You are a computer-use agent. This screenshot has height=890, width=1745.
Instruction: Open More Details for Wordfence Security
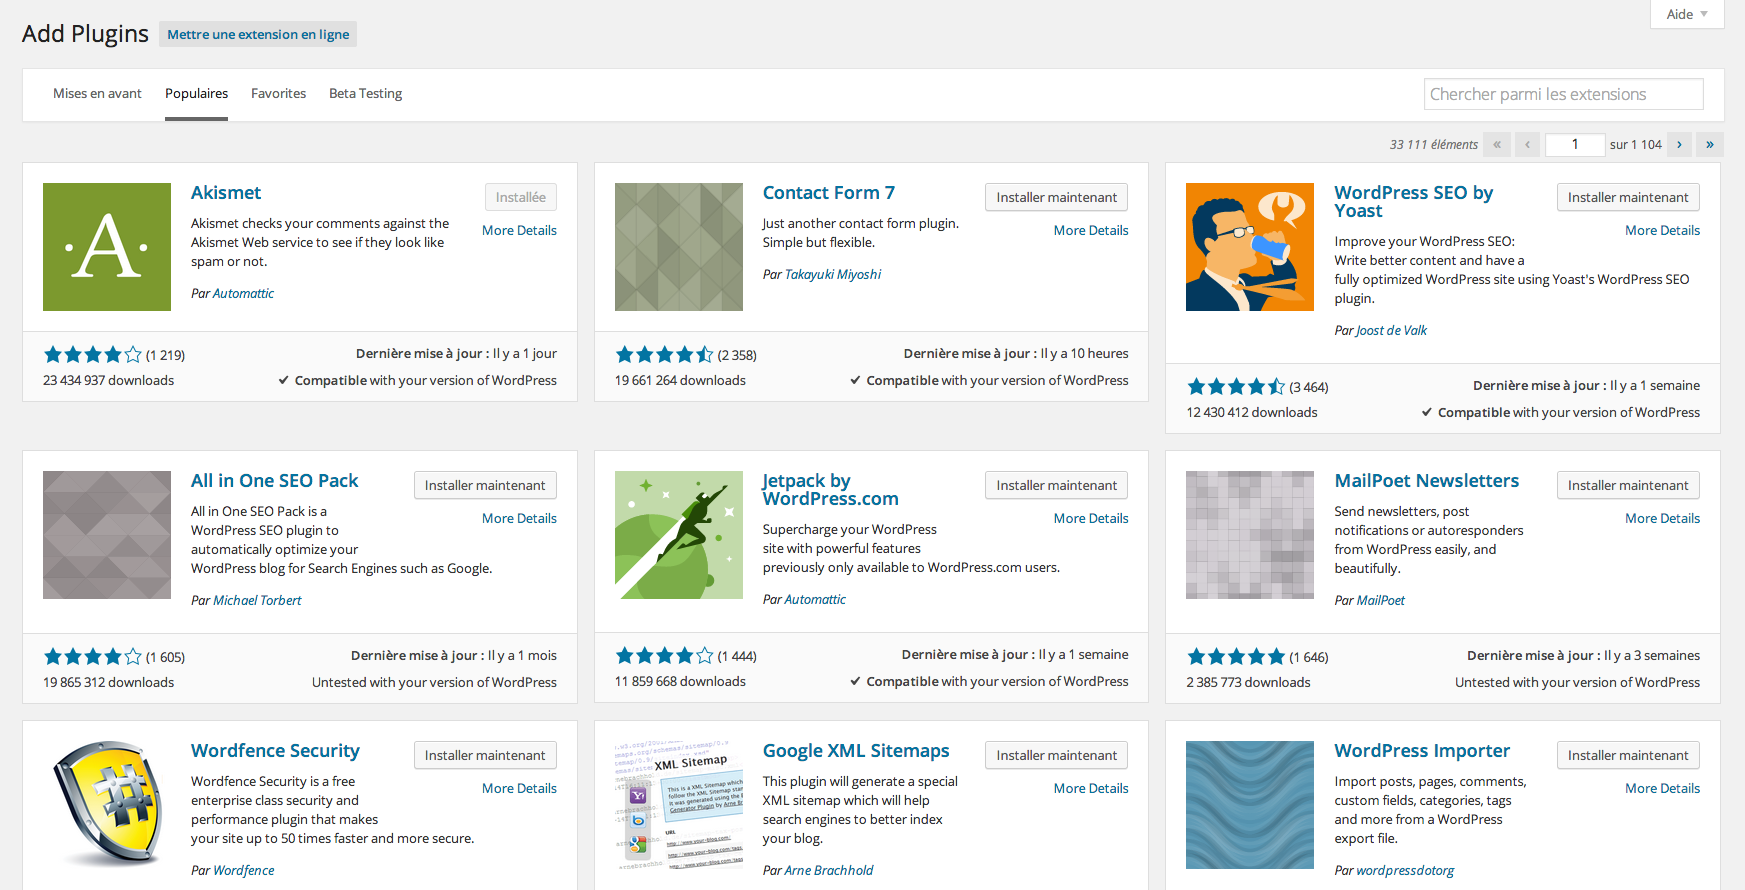(x=519, y=788)
